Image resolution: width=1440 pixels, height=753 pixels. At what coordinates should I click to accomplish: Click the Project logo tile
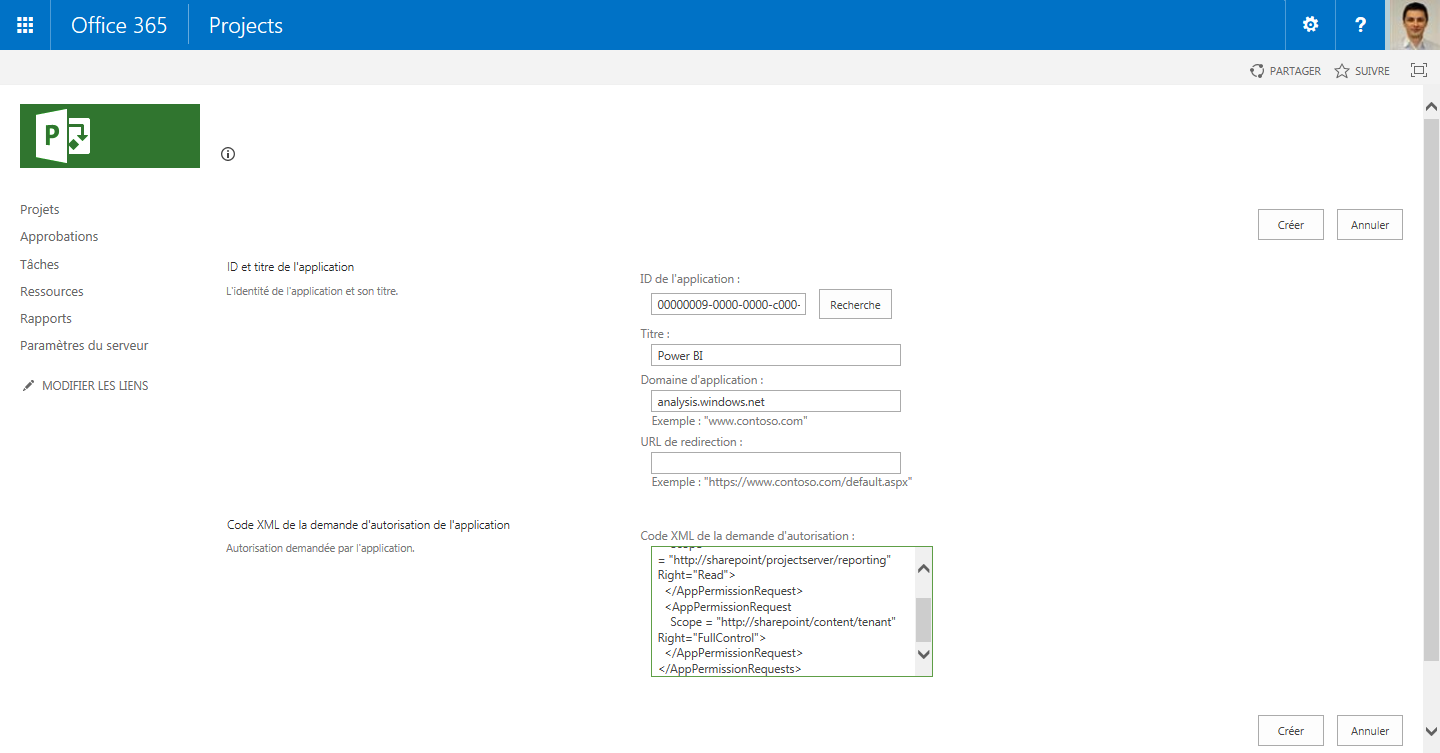click(x=110, y=136)
